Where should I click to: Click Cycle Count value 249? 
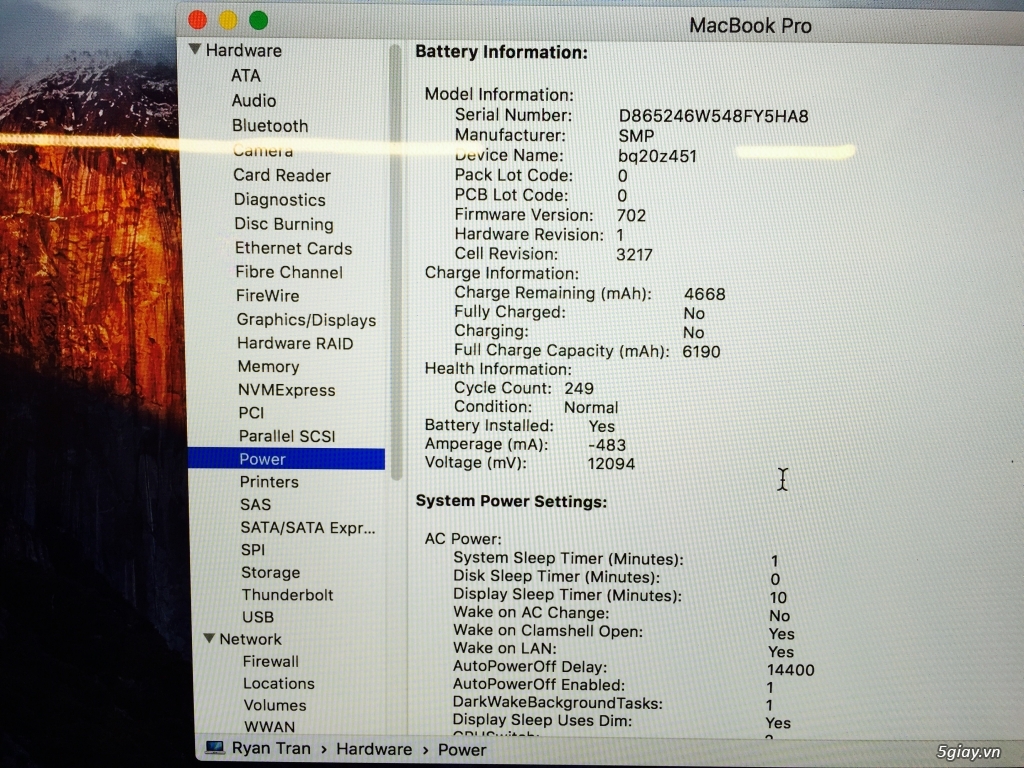579,389
